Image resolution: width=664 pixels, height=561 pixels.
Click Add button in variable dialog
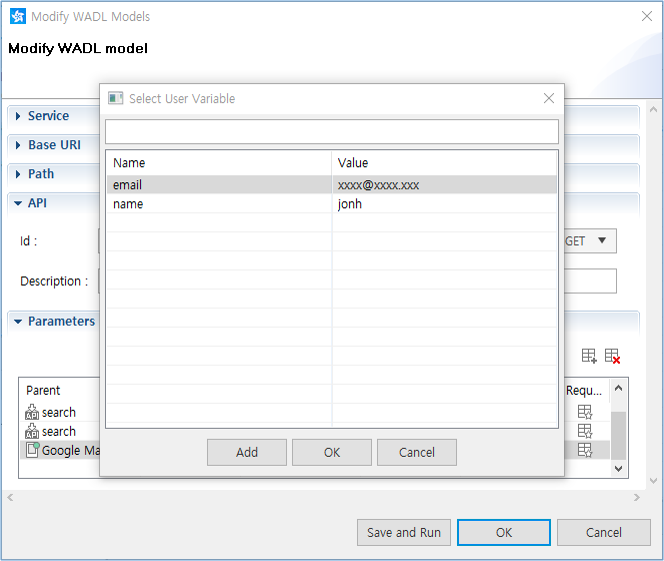point(247,452)
